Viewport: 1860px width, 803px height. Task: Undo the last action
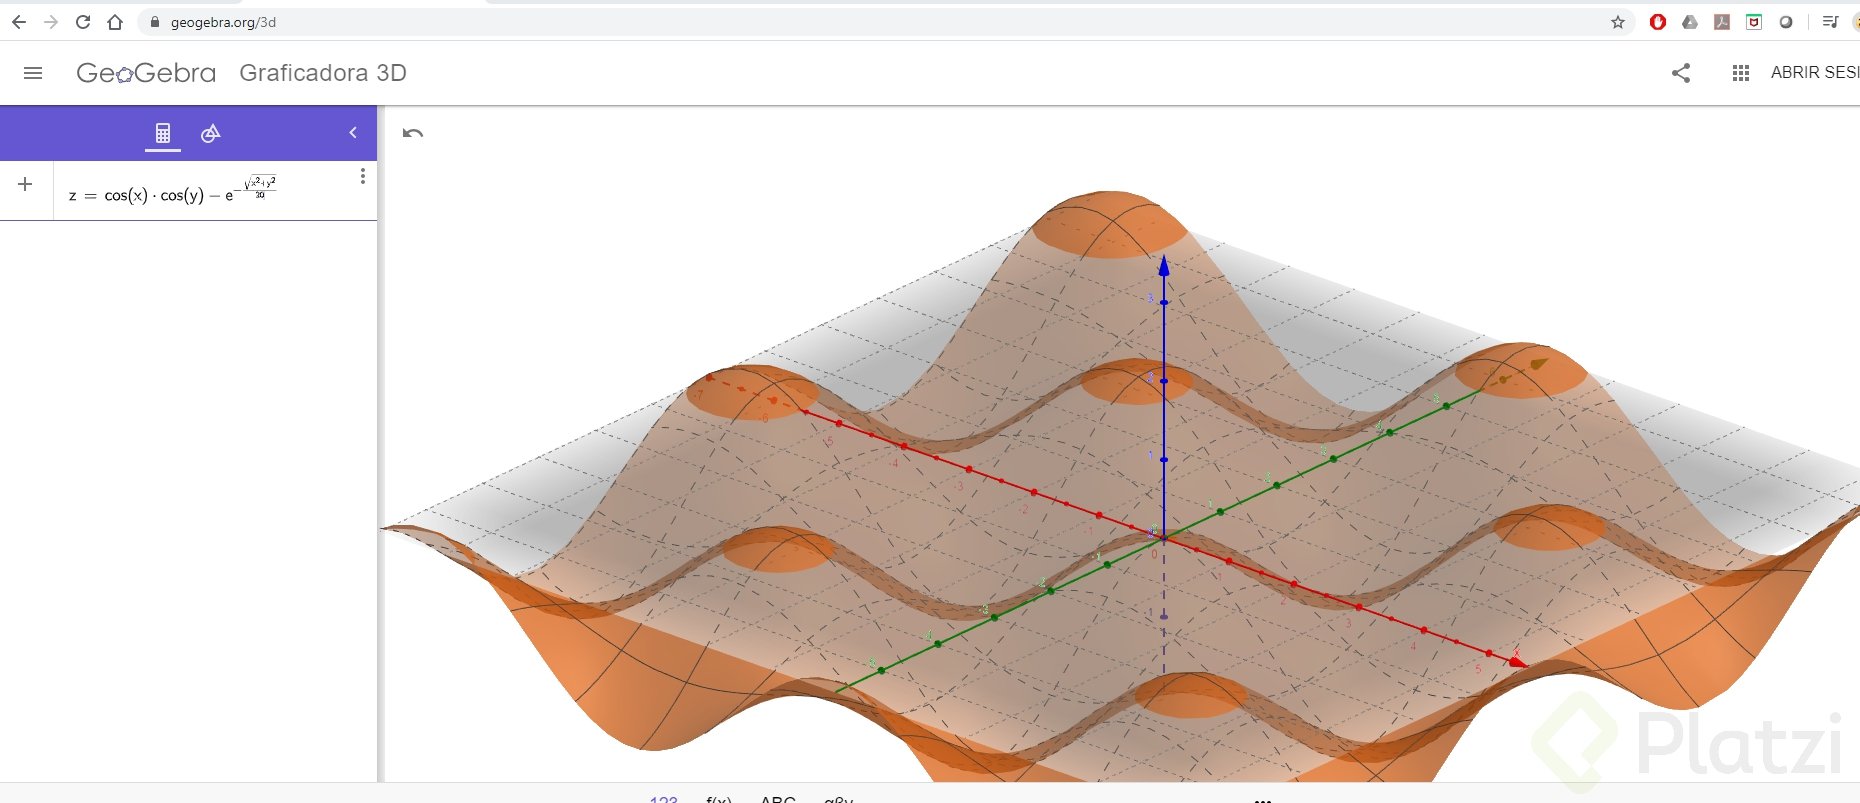413,133
